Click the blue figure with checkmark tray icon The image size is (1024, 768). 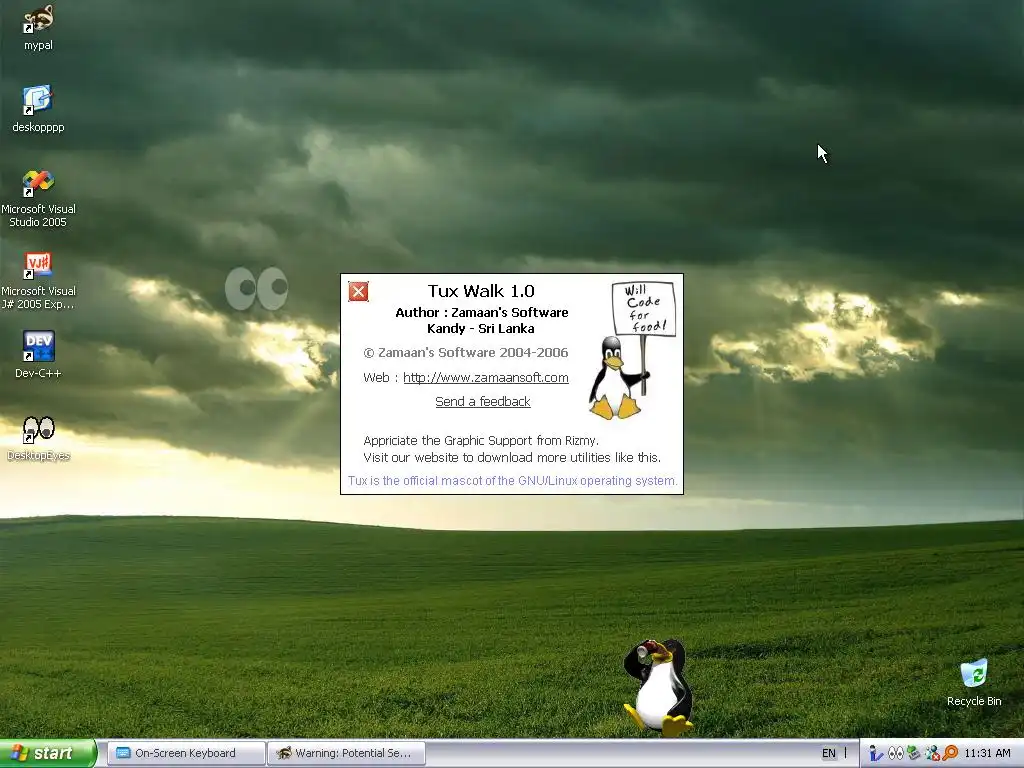(876, 753)
